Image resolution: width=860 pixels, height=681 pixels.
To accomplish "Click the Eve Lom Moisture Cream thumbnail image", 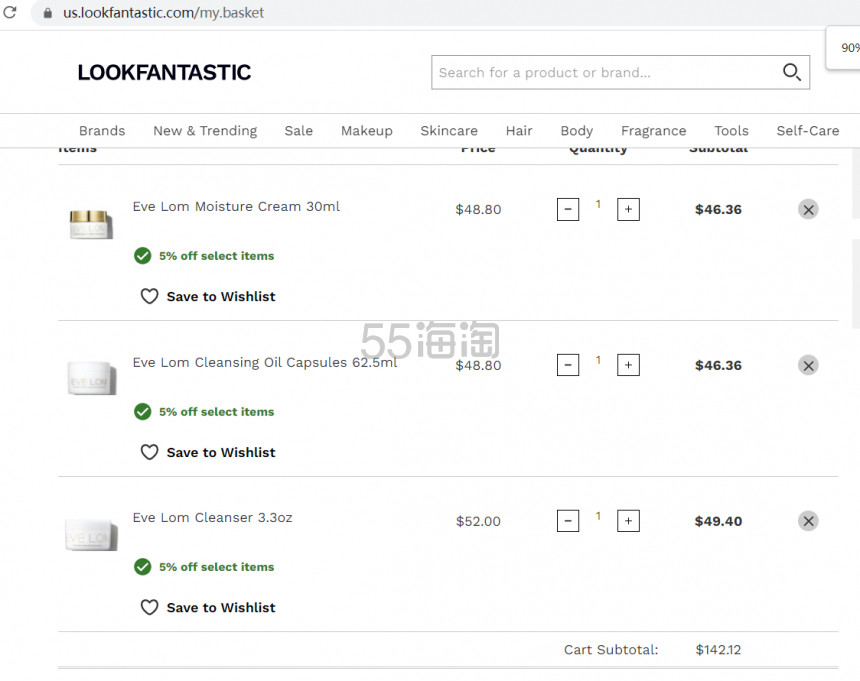I will [x=91, y=224].
